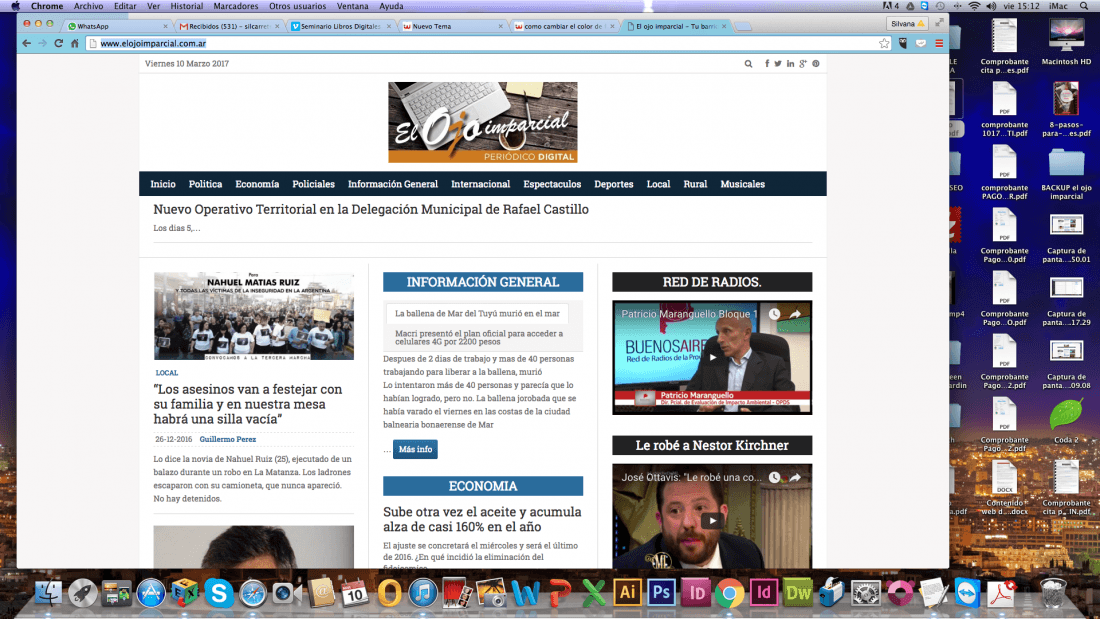
Task: Open the Chrome hamburger menu
Action: 939,44
